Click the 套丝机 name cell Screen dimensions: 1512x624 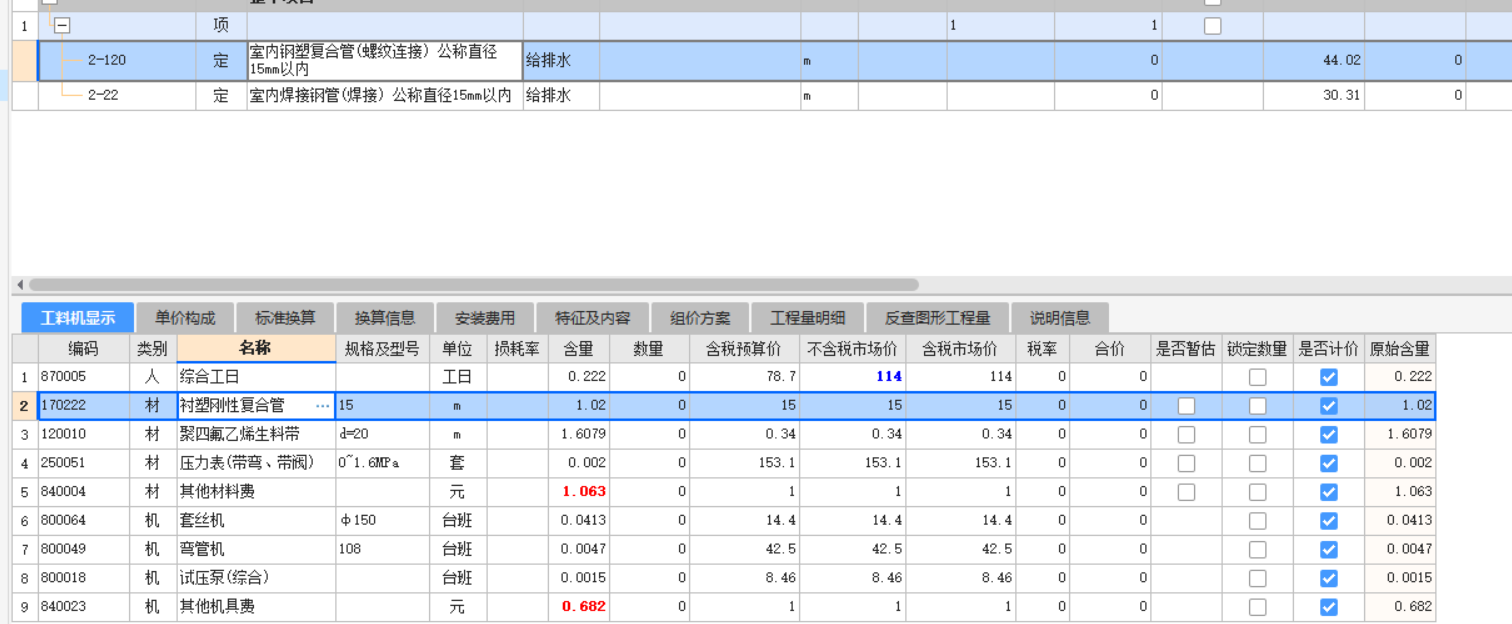pos(256,521)
